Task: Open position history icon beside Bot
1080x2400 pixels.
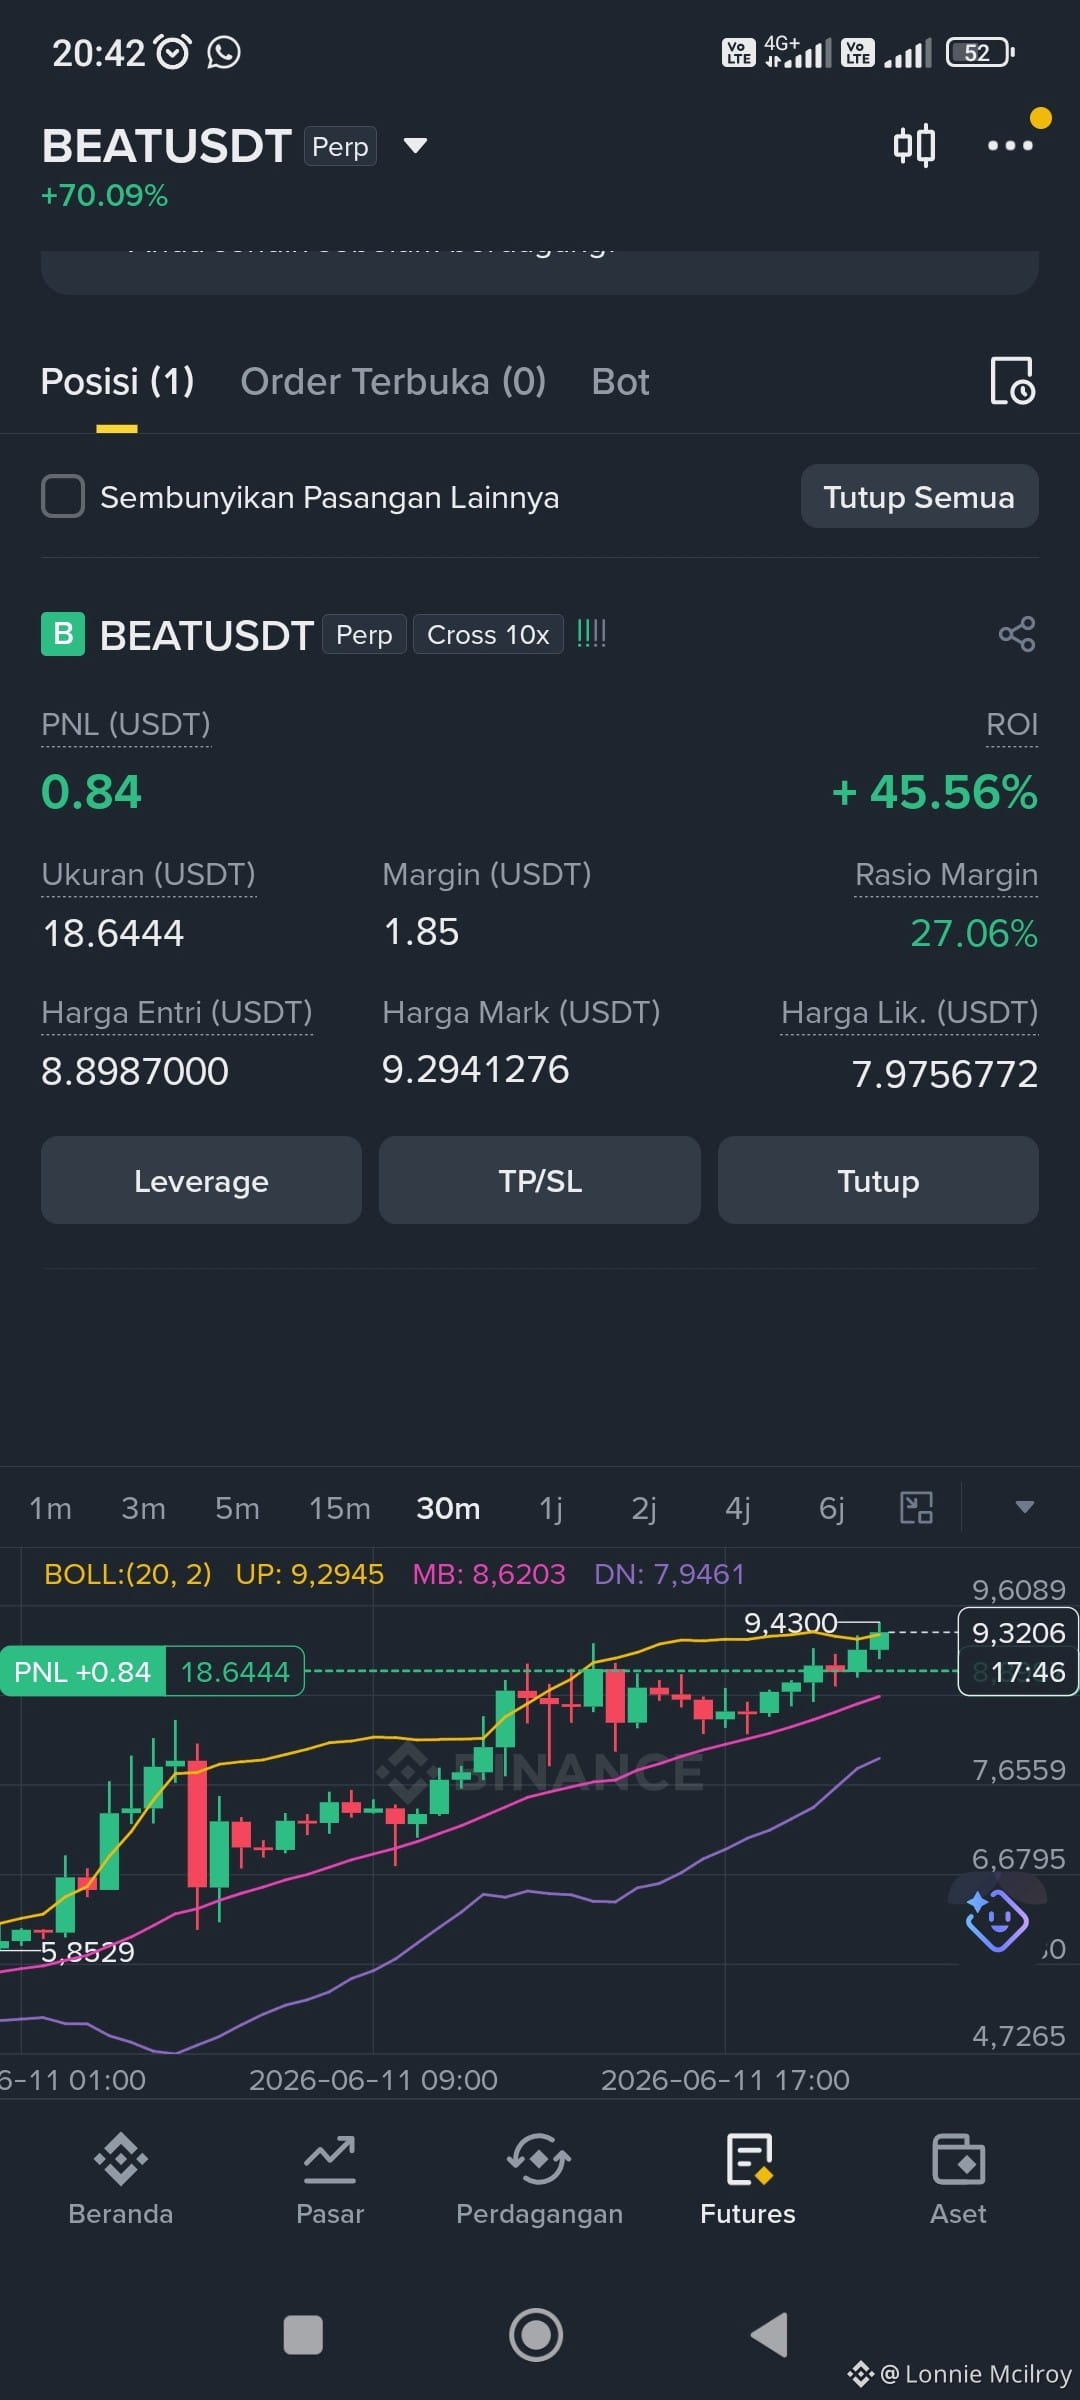Action: 1012,381
